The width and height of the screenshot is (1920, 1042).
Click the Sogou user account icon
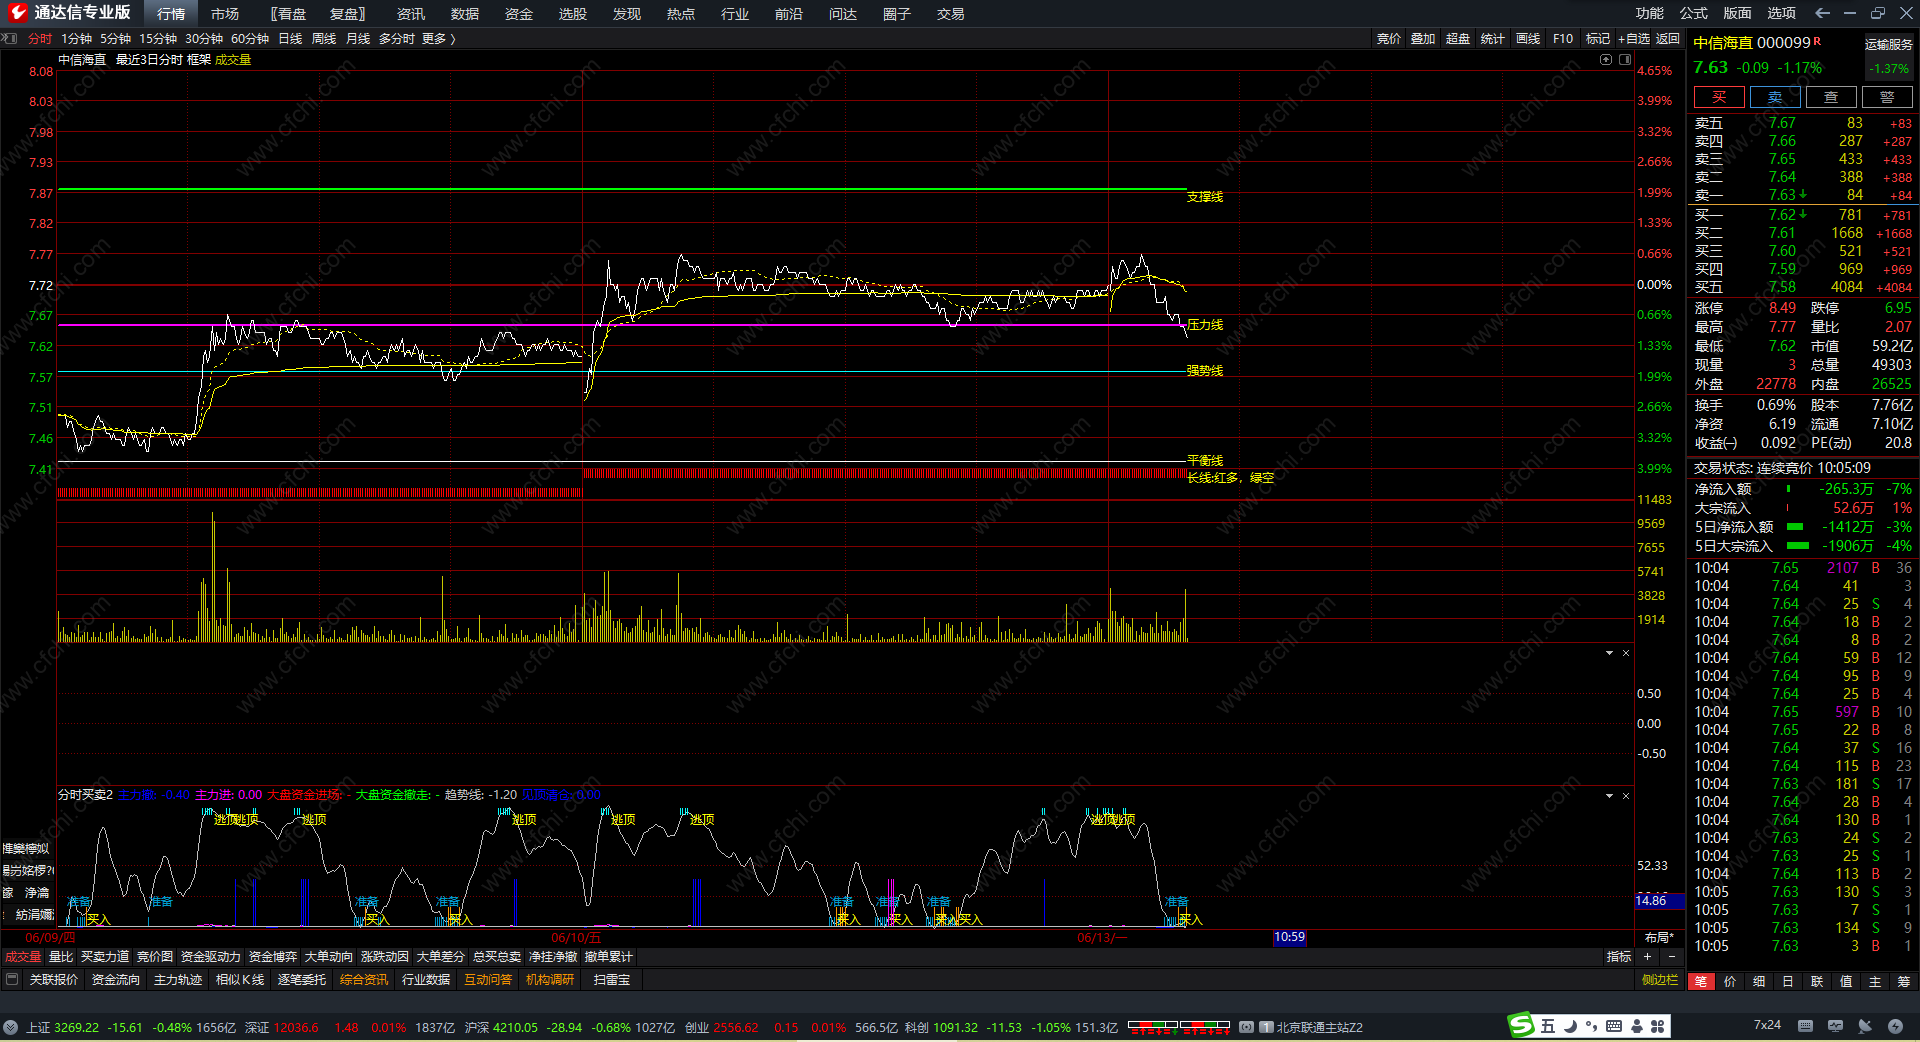[x=1636, y=1026]
